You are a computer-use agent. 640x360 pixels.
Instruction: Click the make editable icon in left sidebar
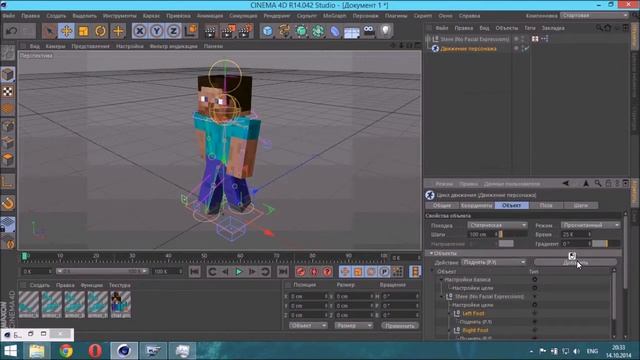pyautogui.click(x=8, y=54)
